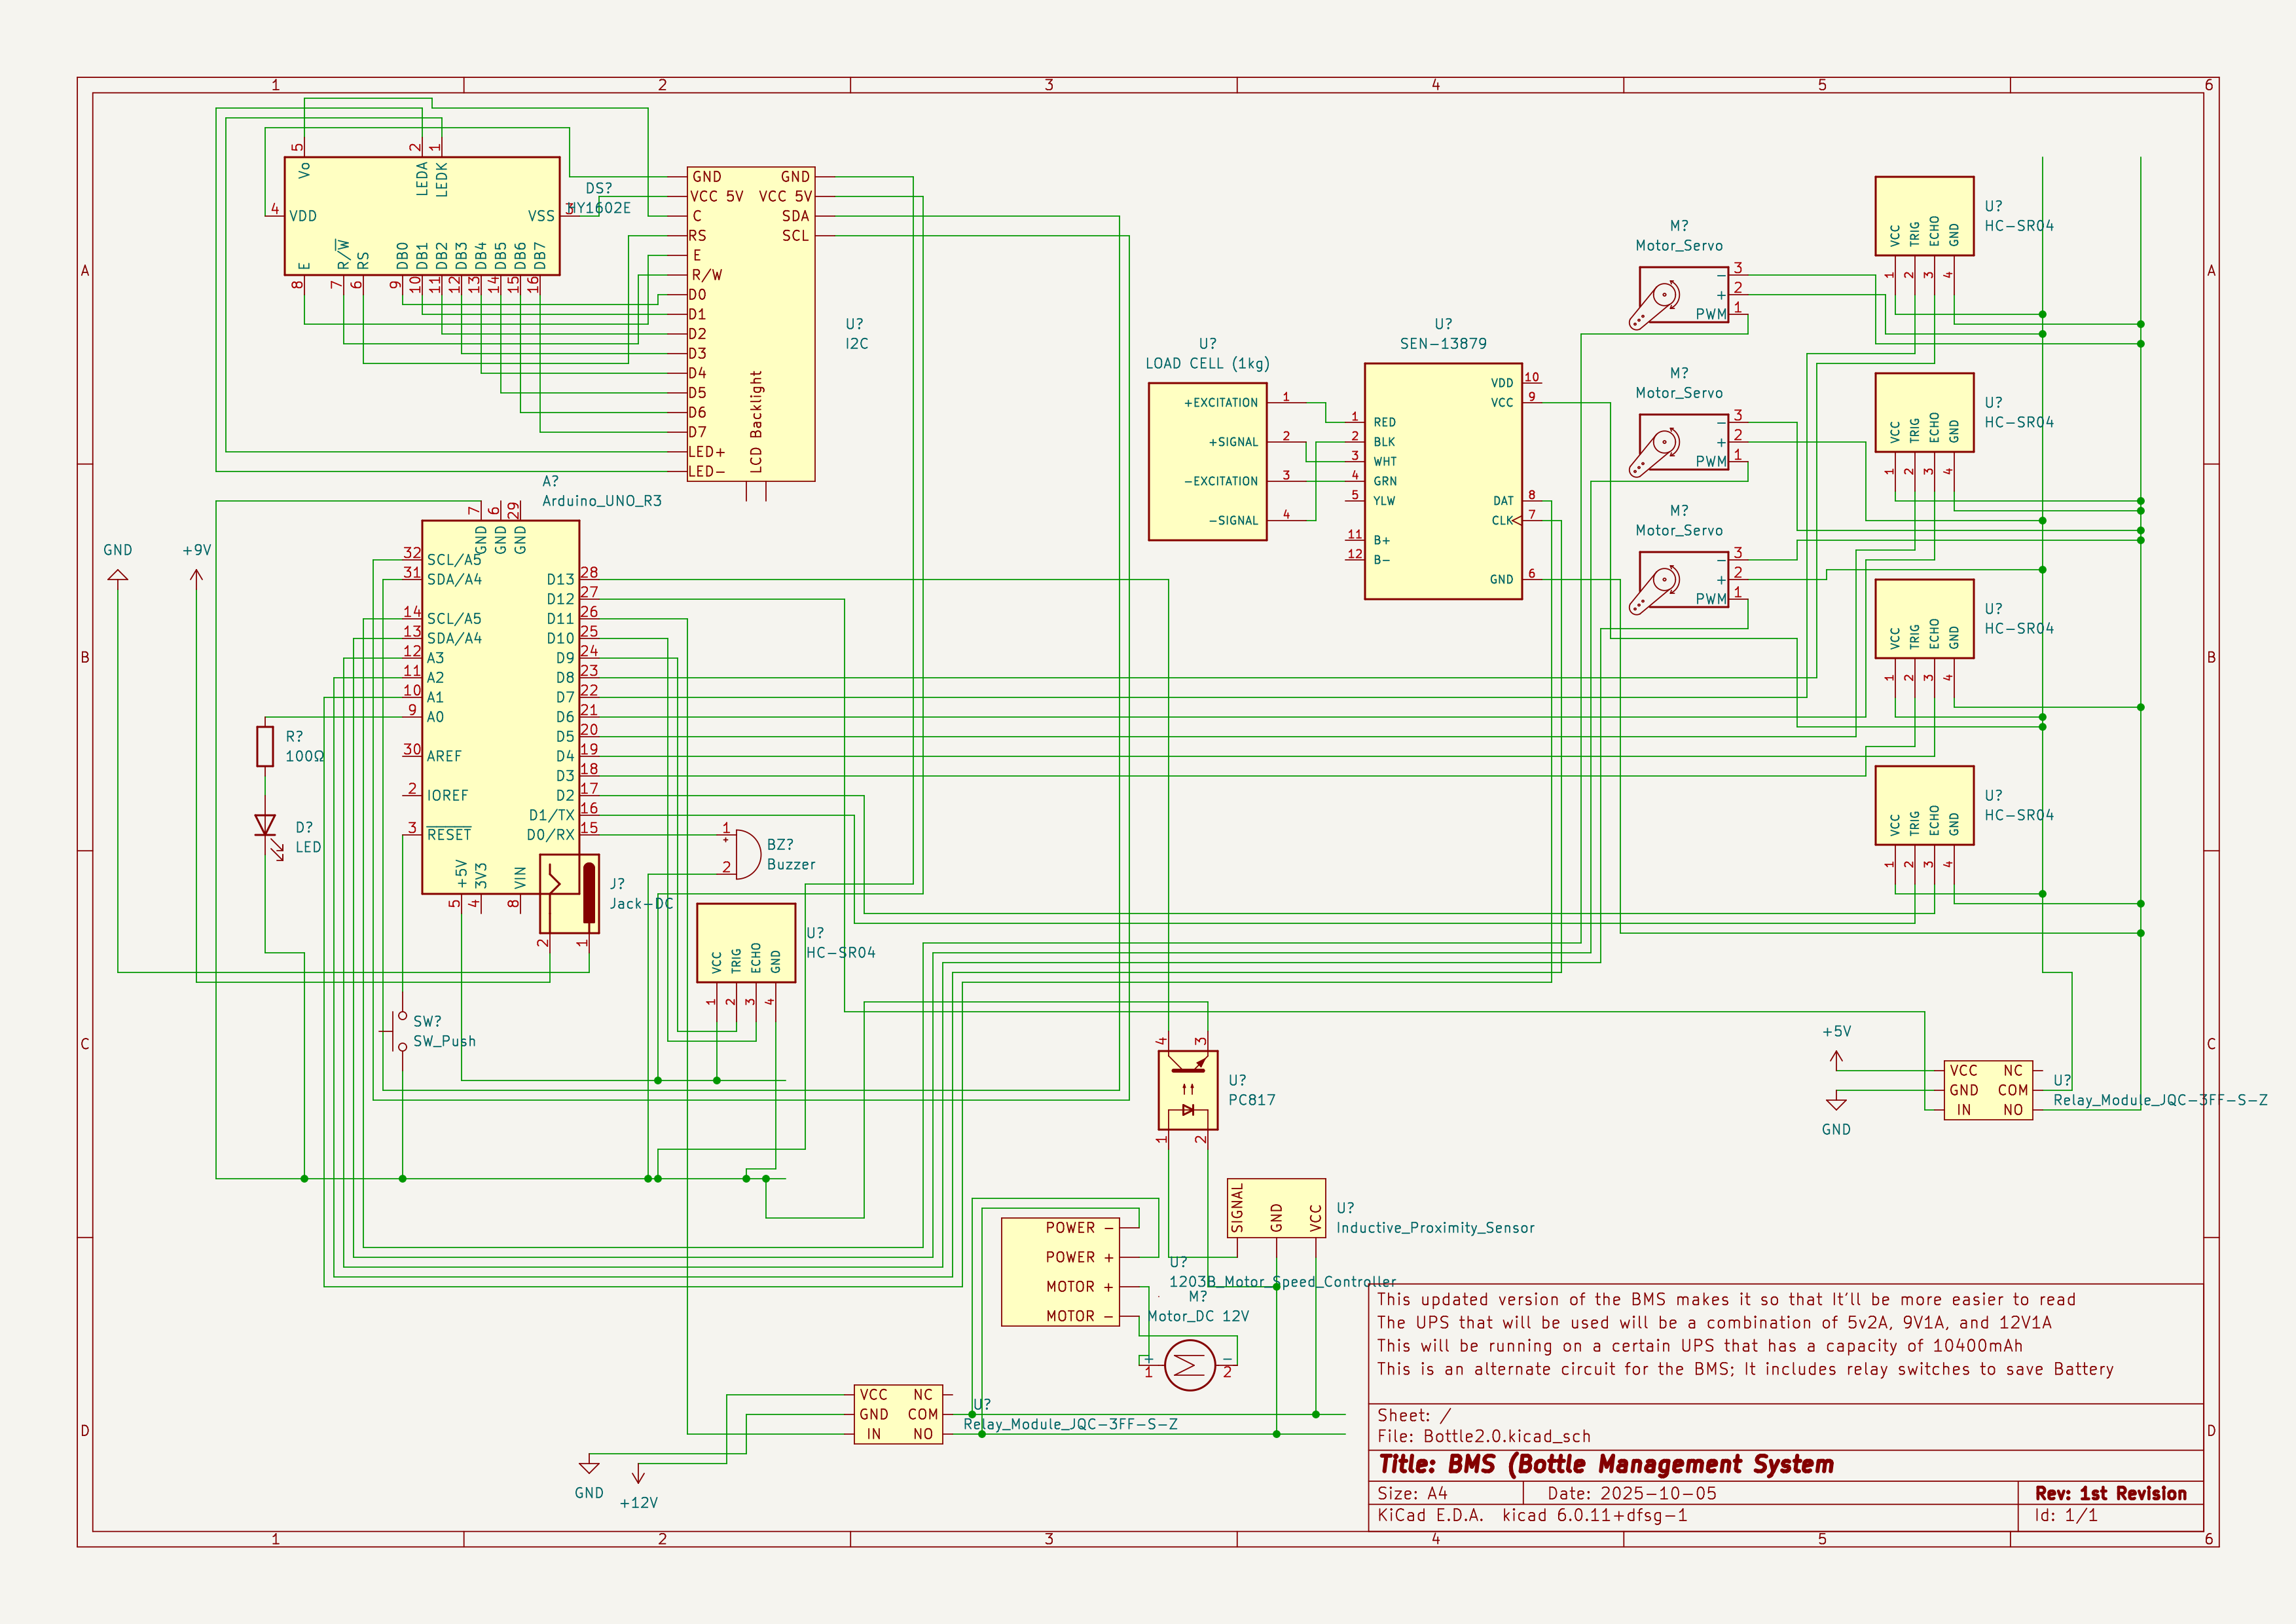2296x1624 pixels.
Task: Select the 'VIN' pin label on Arduino
Action: 520,878
